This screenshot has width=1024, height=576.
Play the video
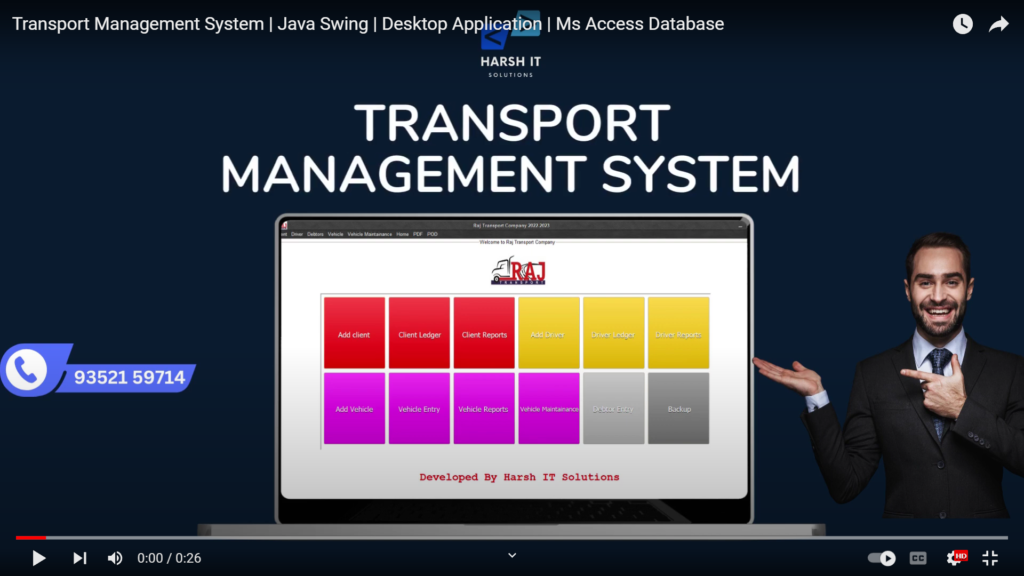39,558
